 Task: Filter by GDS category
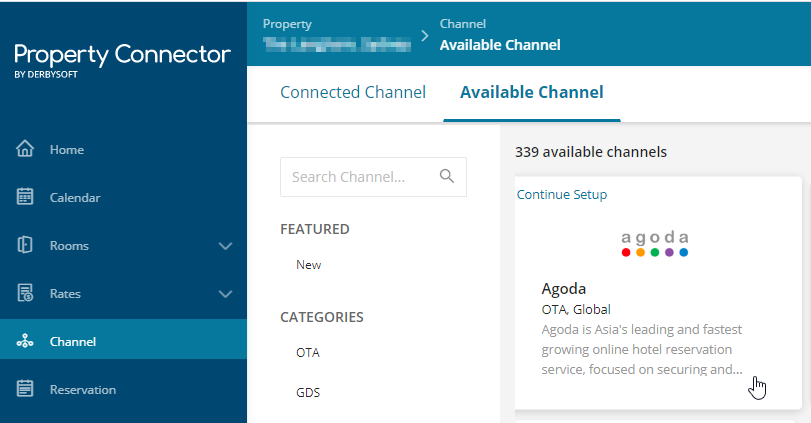[308, 392]
